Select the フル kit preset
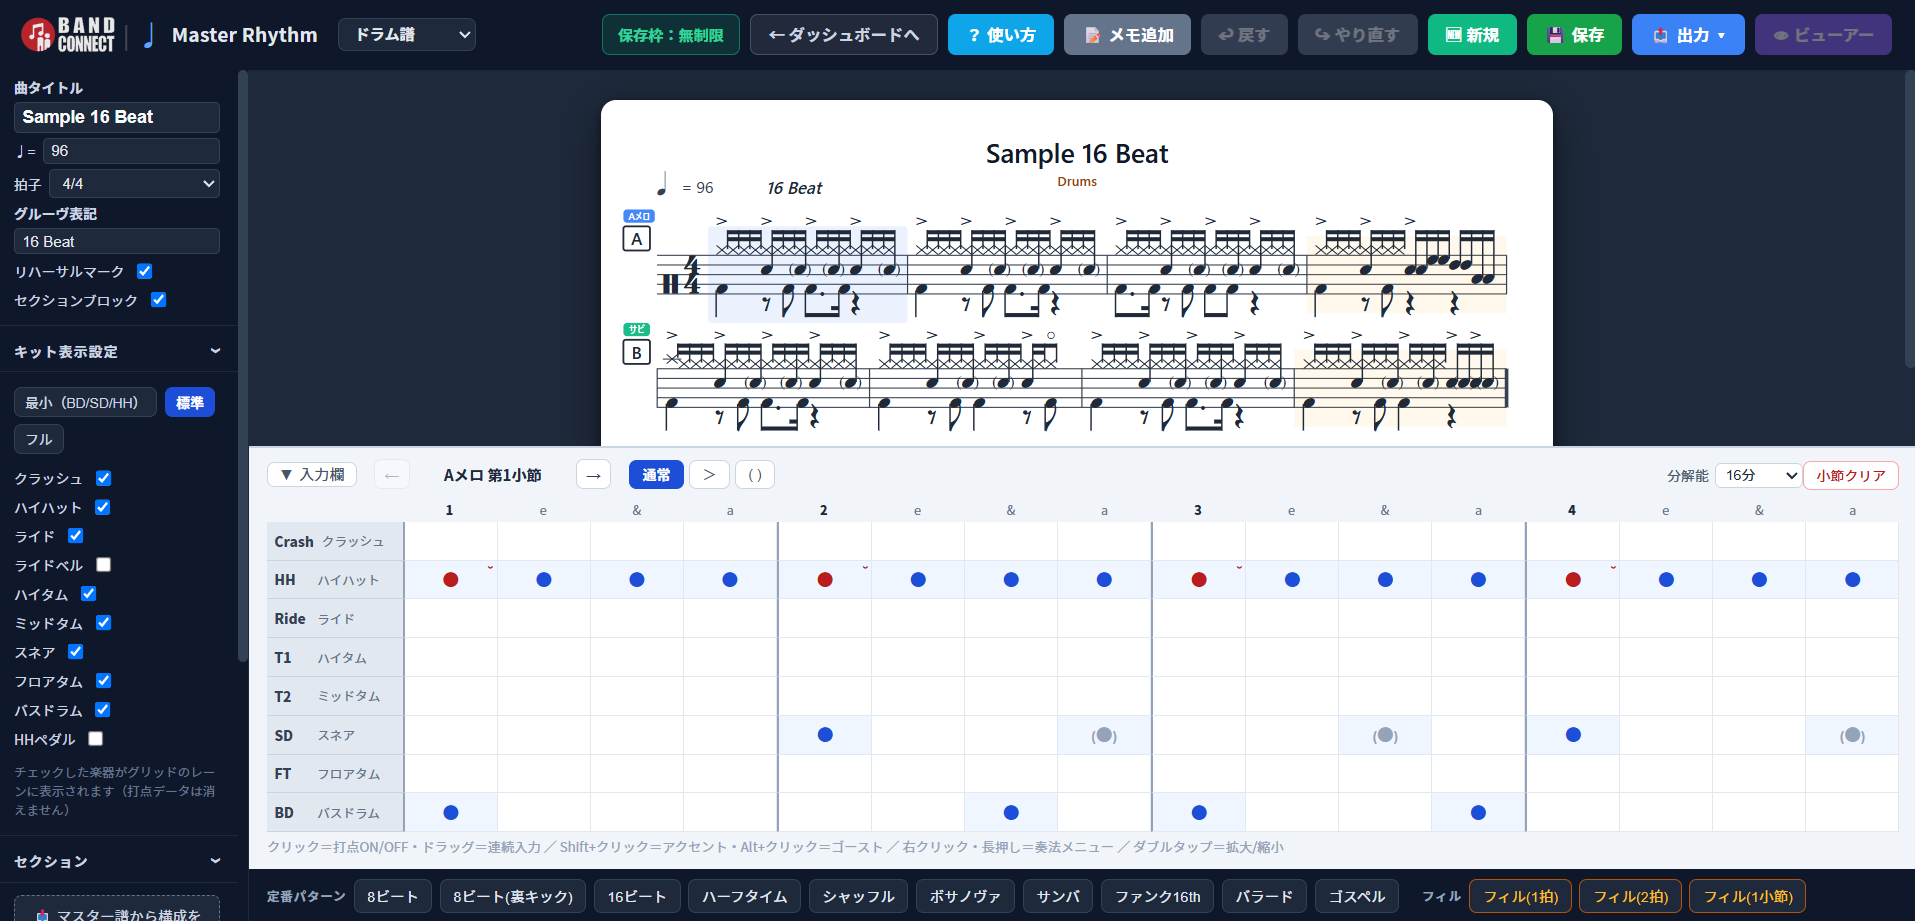The height and width of the screenshot is (921, 1915). [x=39, y=439]
